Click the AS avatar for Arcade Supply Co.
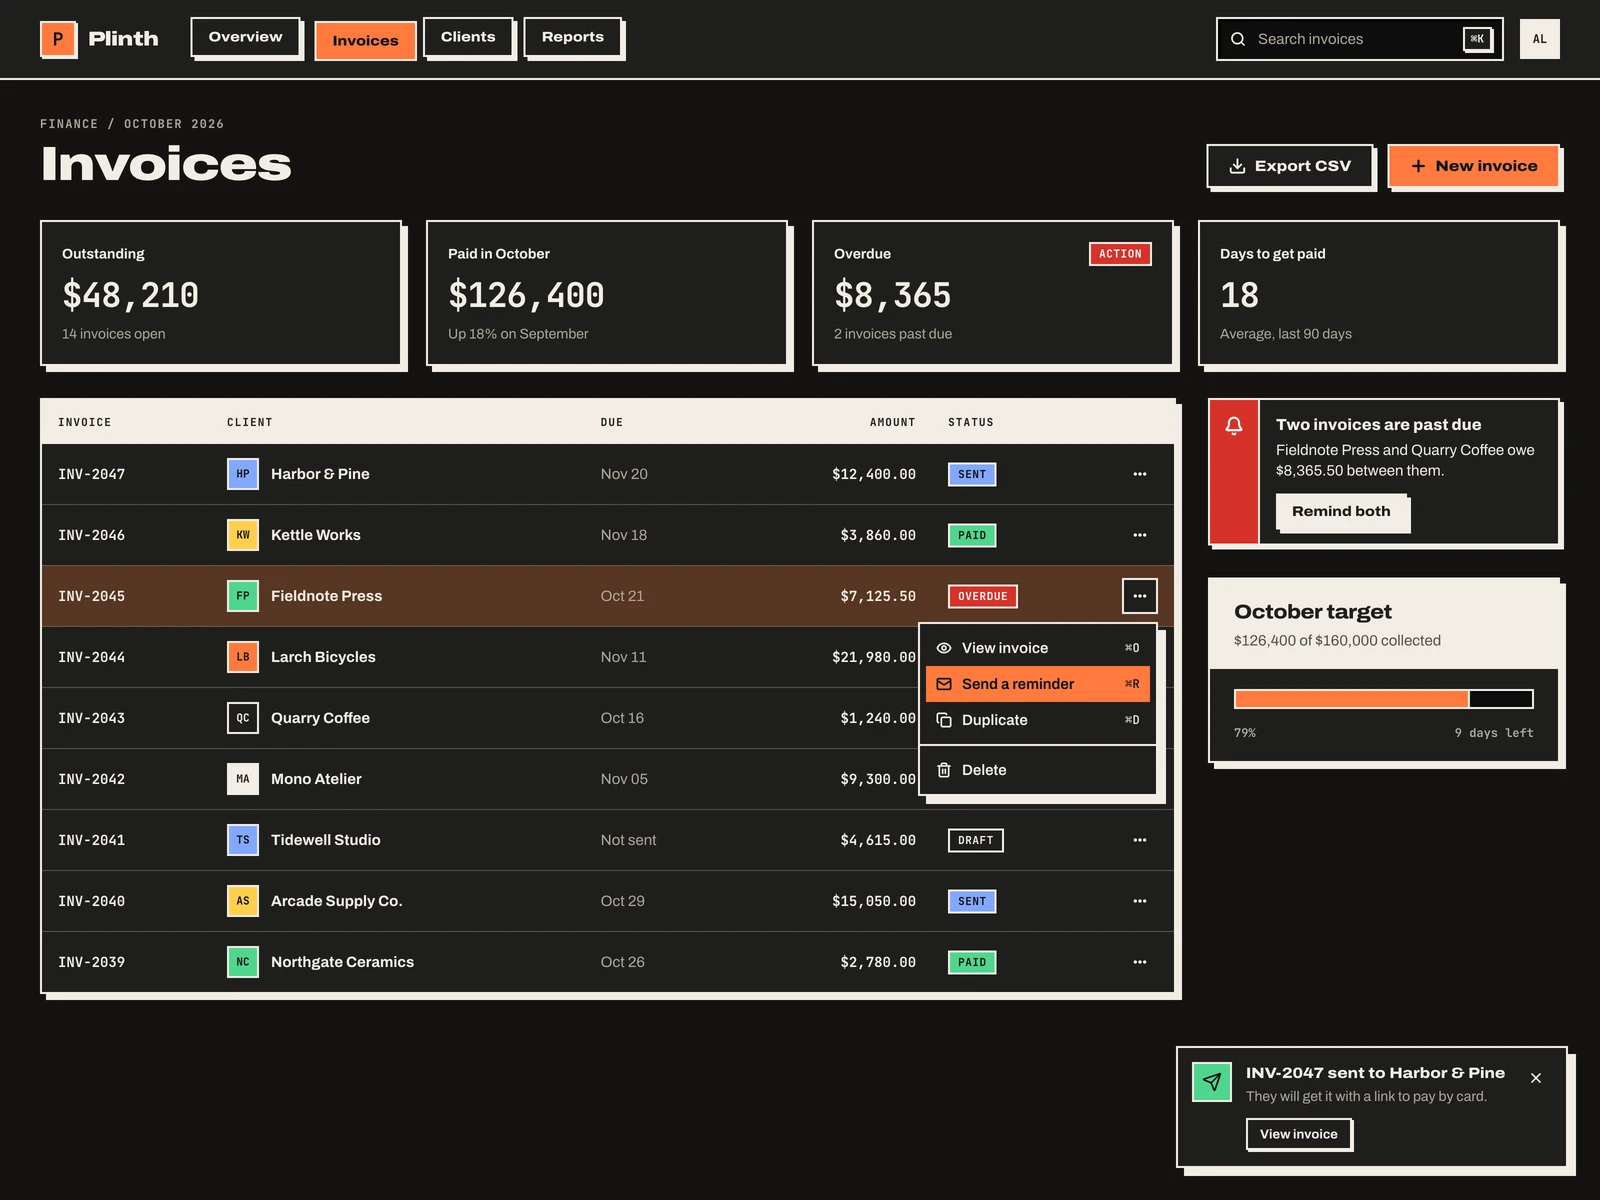Viewport: 1600px width, 1200px height. click(x=243, y=901)
